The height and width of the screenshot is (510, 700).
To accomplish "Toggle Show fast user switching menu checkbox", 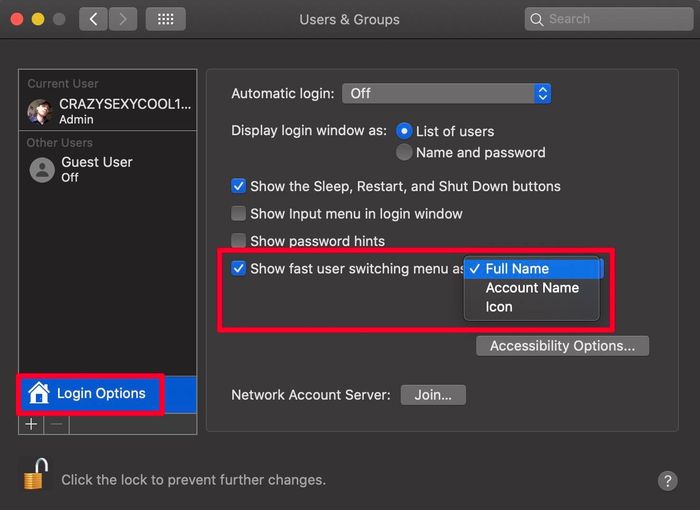I will (238, 268).
